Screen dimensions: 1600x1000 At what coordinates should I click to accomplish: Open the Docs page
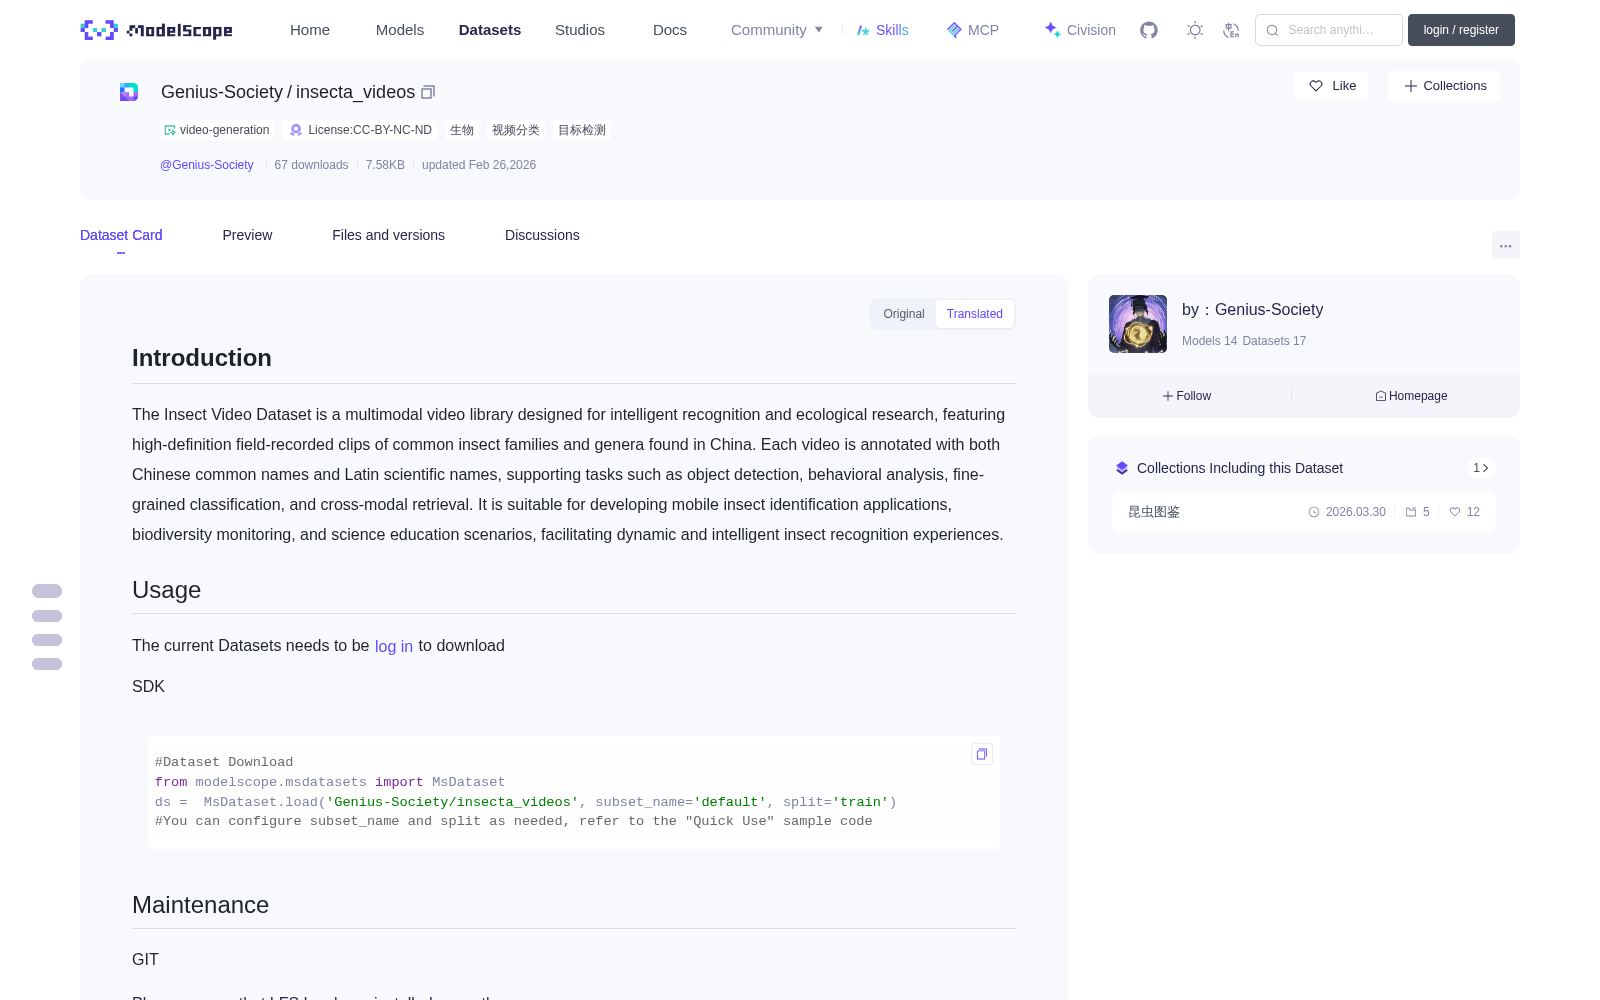coord(670,30)
